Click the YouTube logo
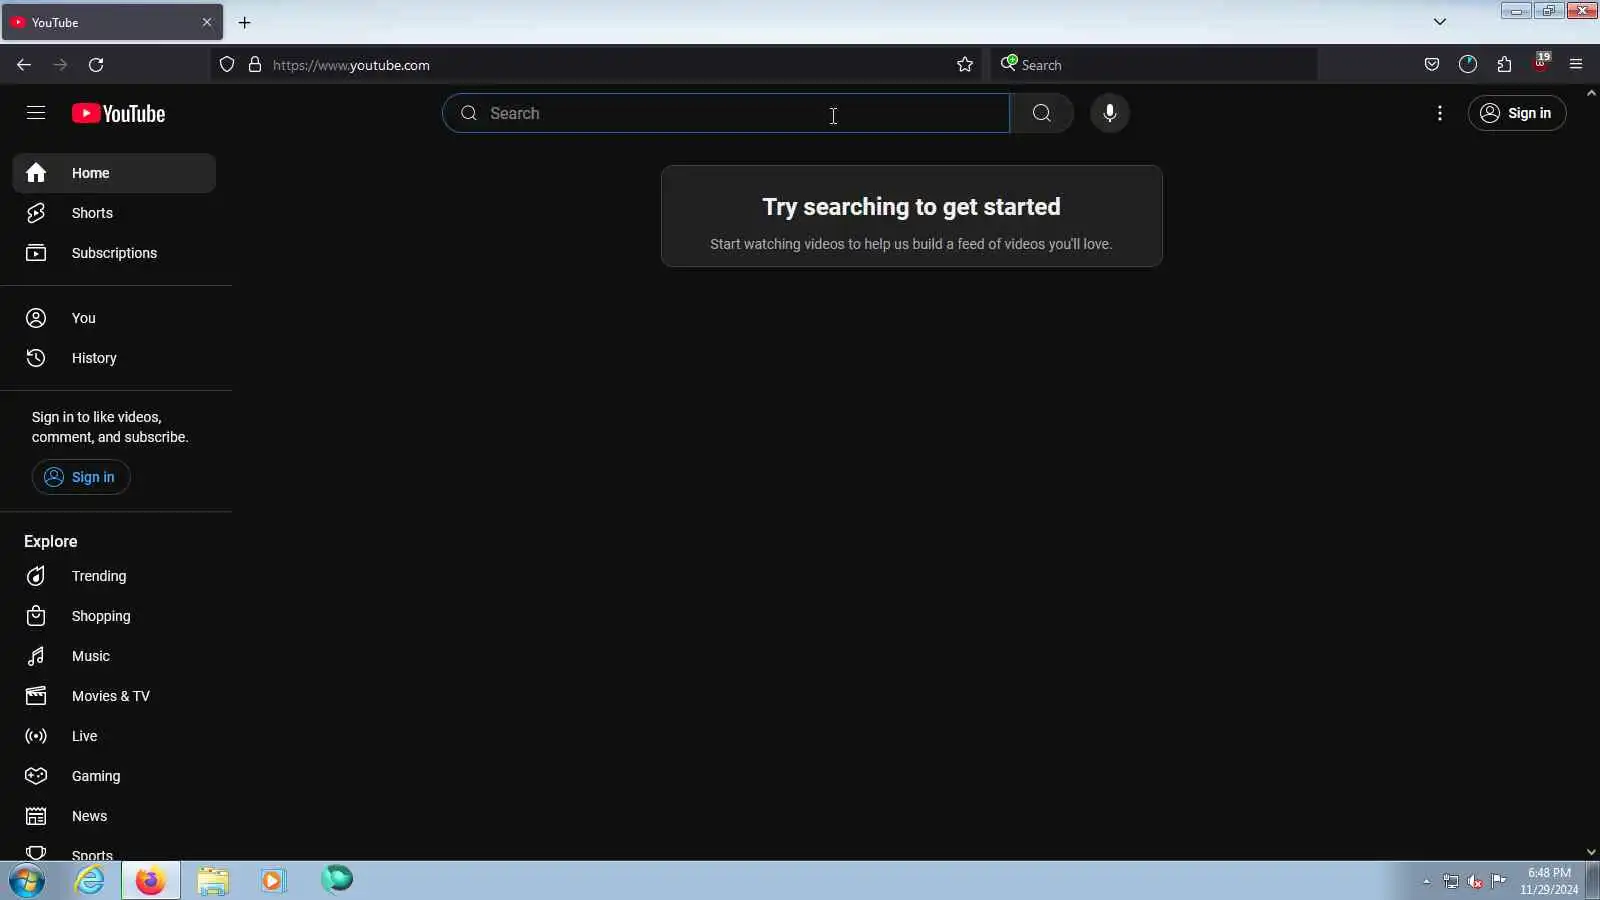1600x900 pixels. point(118,114)
